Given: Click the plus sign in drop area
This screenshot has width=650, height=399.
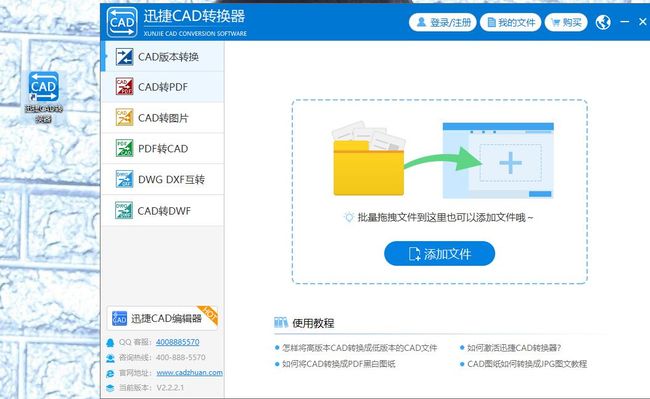Looking at the screenshot, I should pos(510,162).
